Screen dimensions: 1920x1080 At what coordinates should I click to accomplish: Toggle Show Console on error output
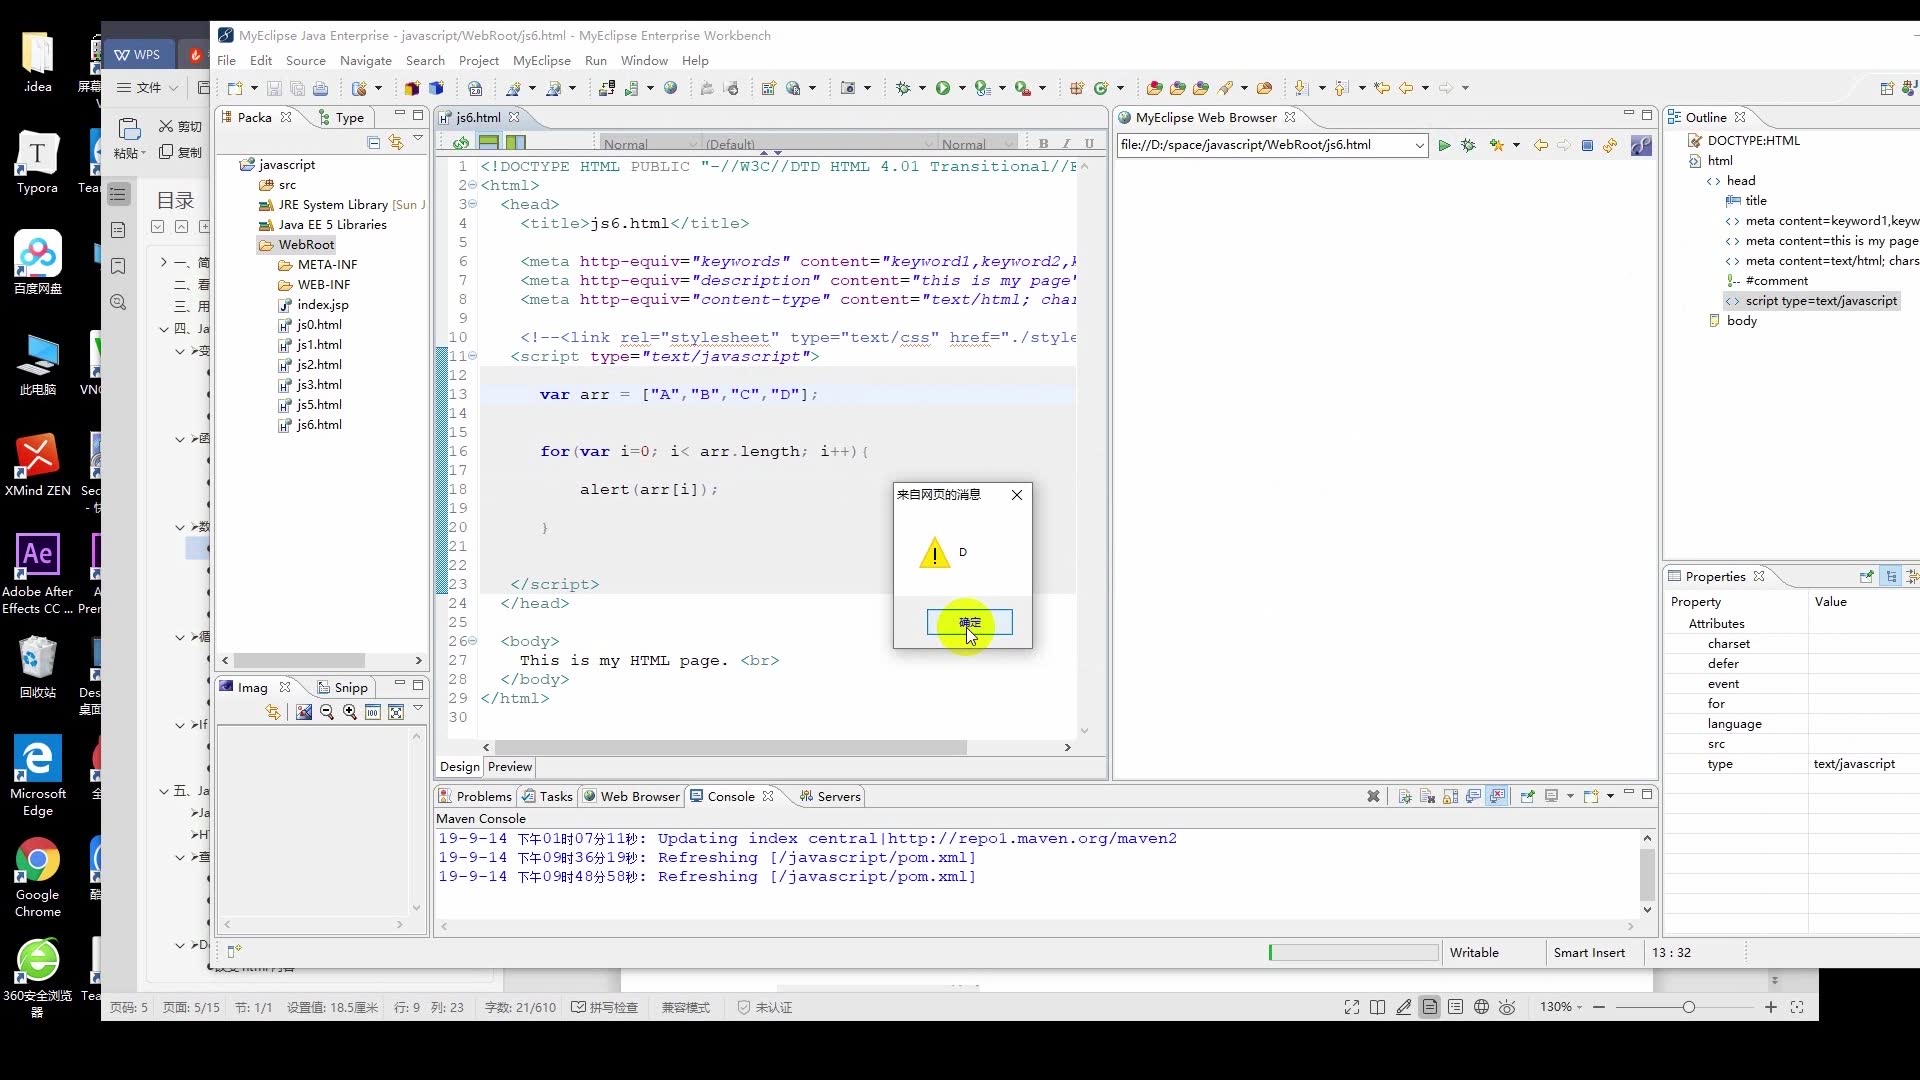click(1497, 796)
